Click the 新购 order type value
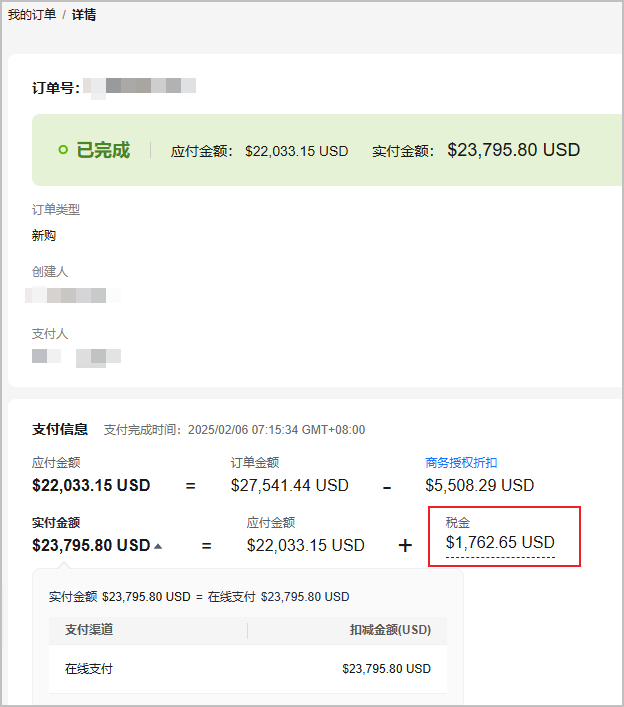624x707 pixels. (x=44, y=235)
